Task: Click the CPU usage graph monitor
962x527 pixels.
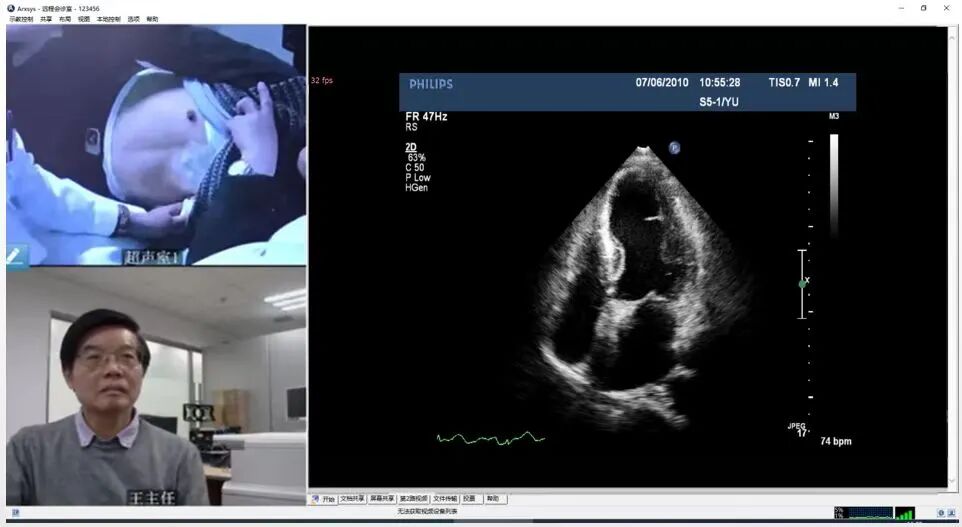Action: 863,513
